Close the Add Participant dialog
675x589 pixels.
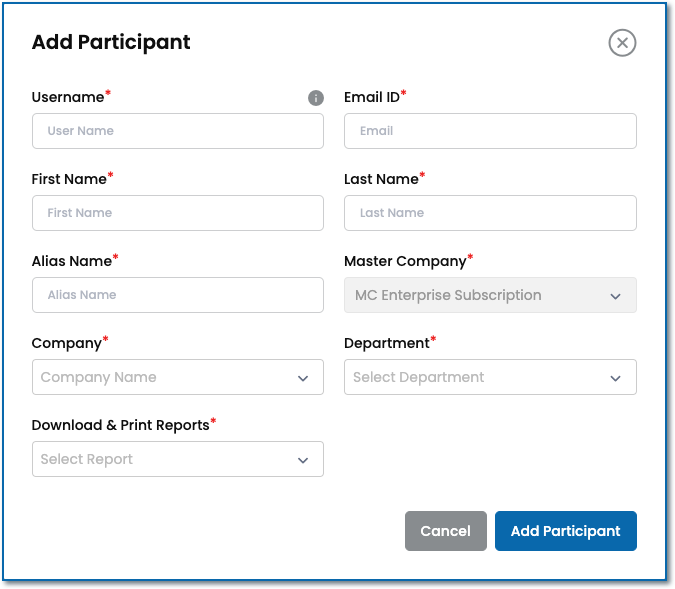tap(622, 43)
